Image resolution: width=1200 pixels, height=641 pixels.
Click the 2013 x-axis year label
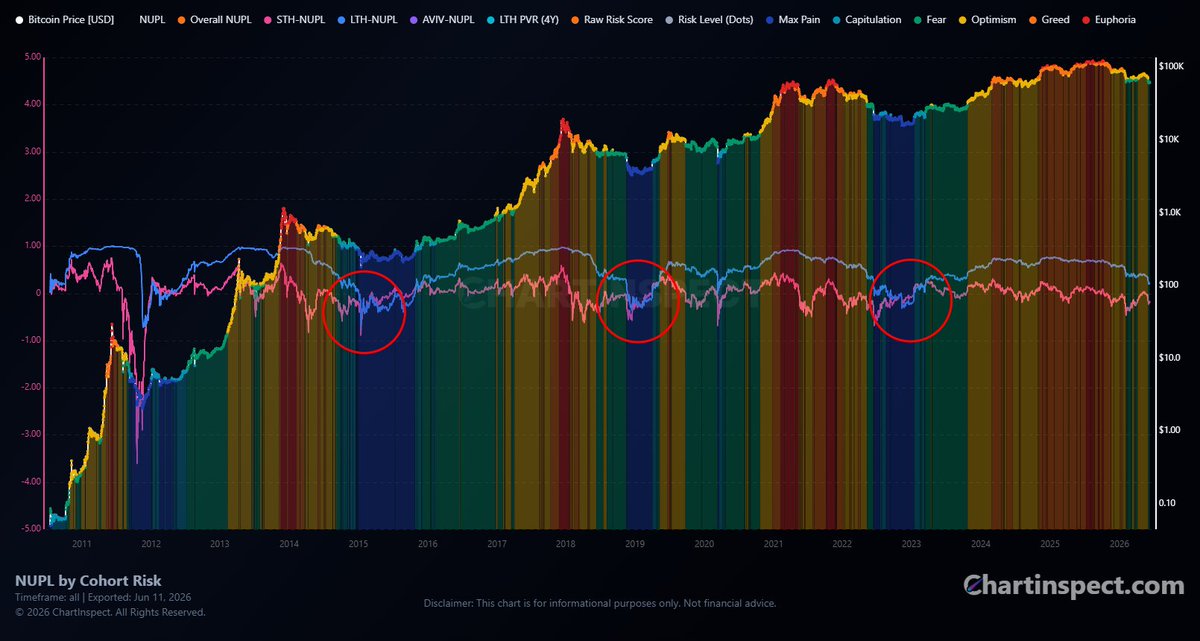pos(220,544)
